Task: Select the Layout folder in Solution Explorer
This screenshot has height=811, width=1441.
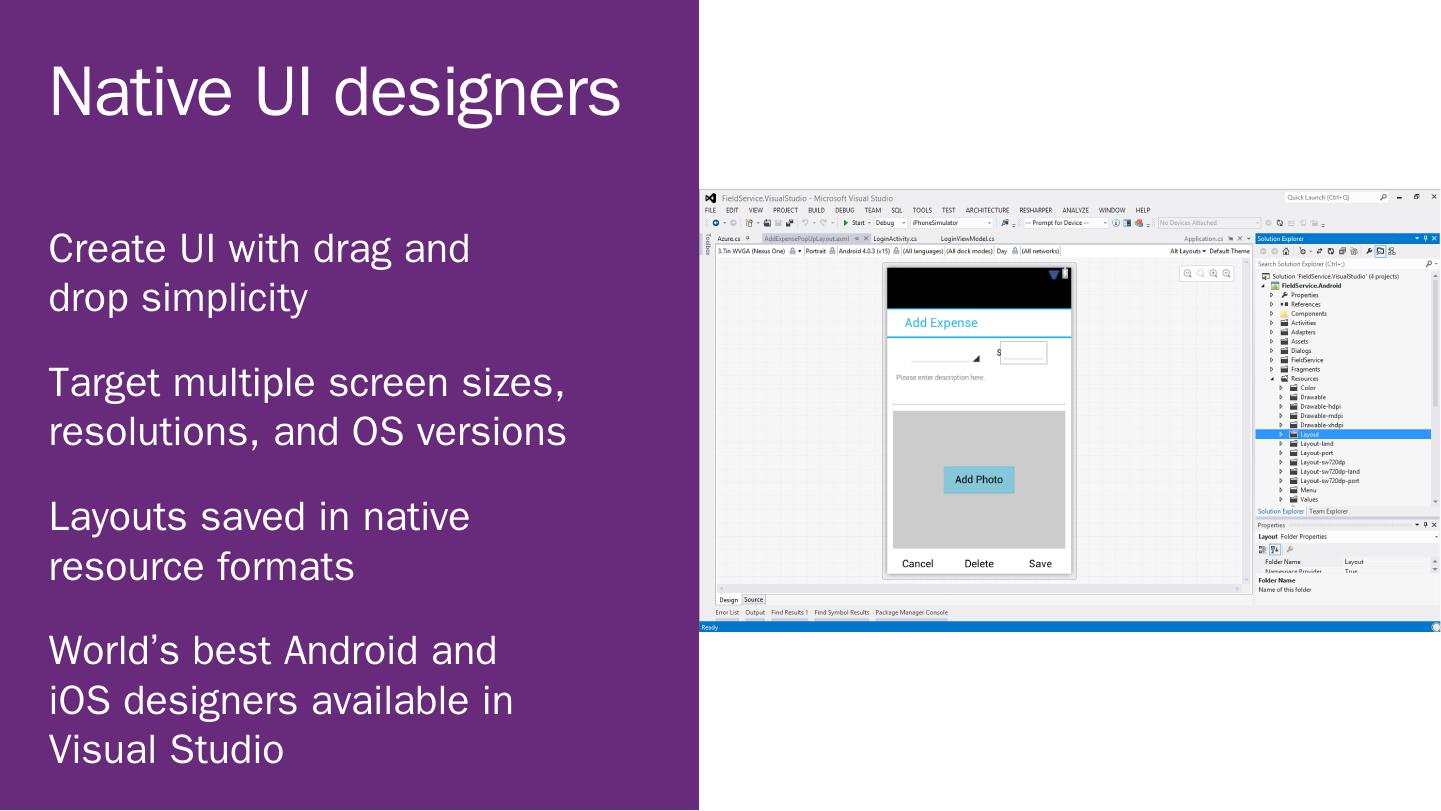Action: [x=1343, y=435]
